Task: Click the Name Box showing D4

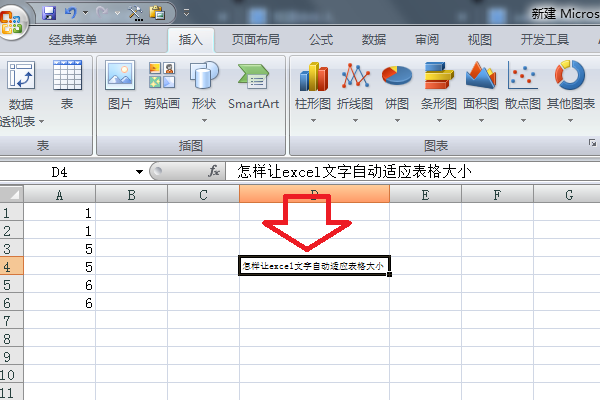Action: (66, 172)
